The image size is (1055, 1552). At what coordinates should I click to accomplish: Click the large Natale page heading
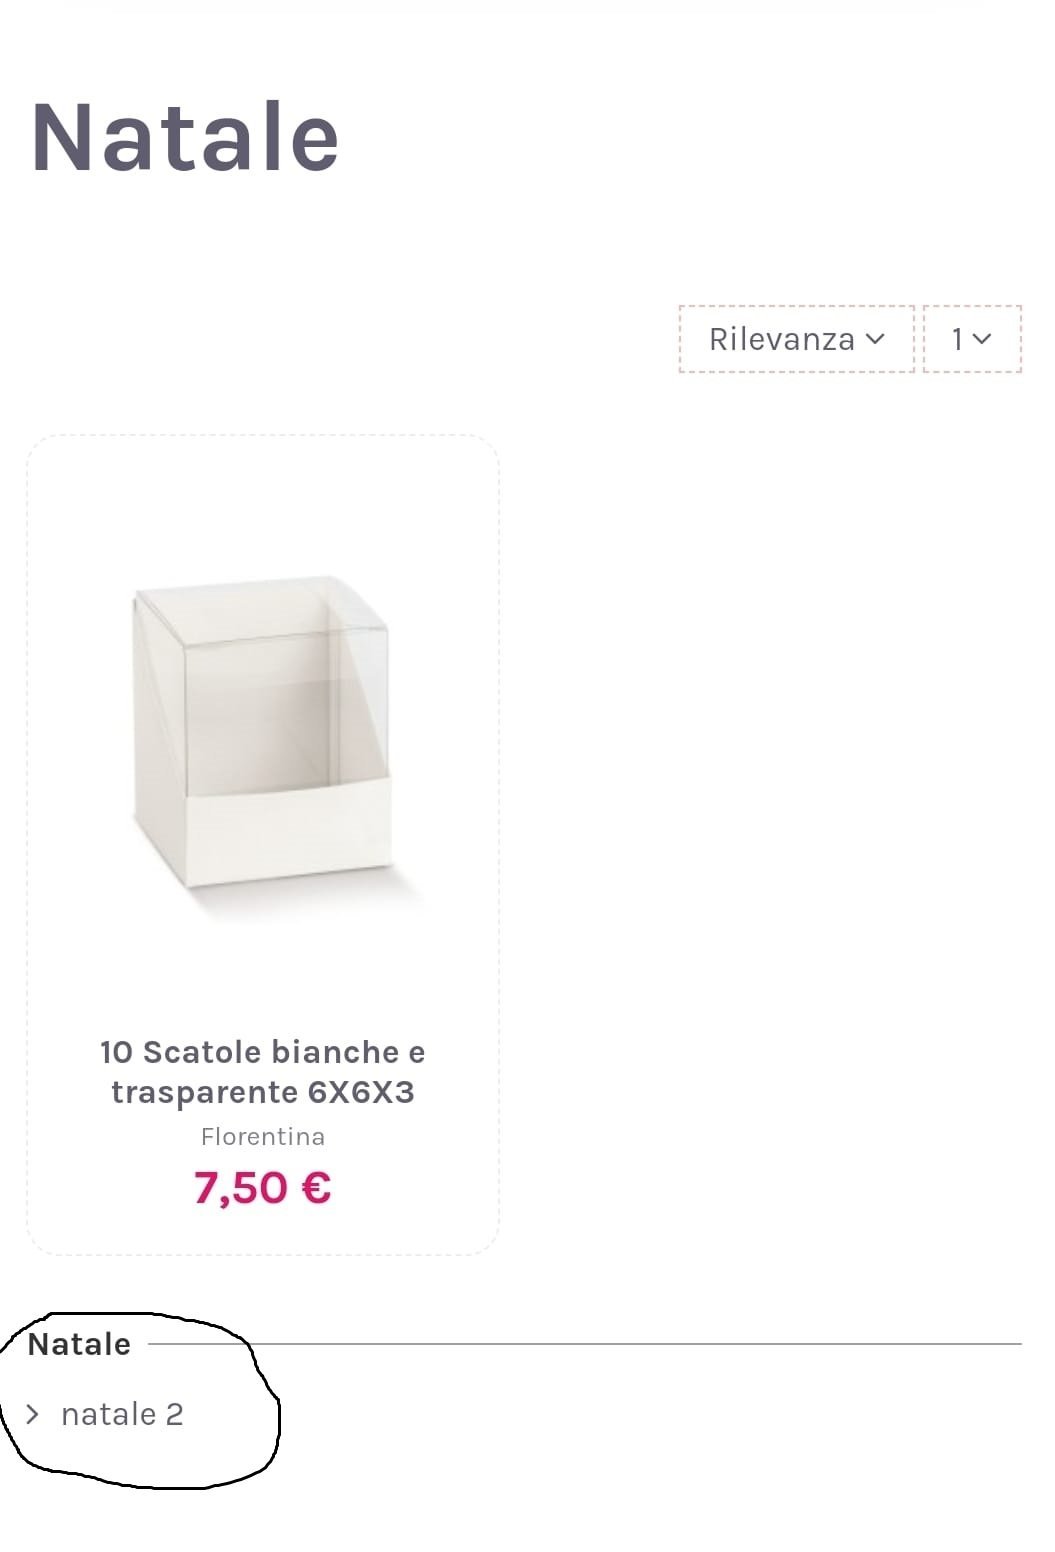click(185, 137)
